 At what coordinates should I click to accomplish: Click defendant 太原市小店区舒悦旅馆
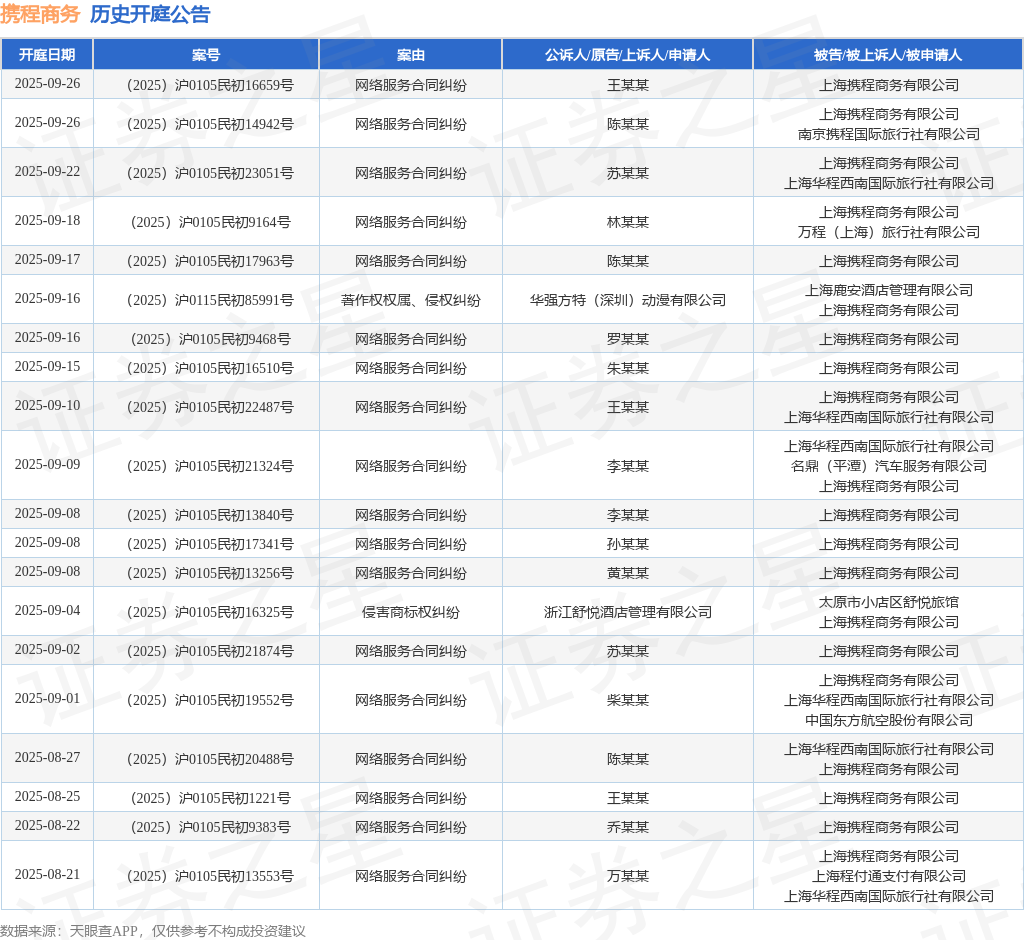889,602
